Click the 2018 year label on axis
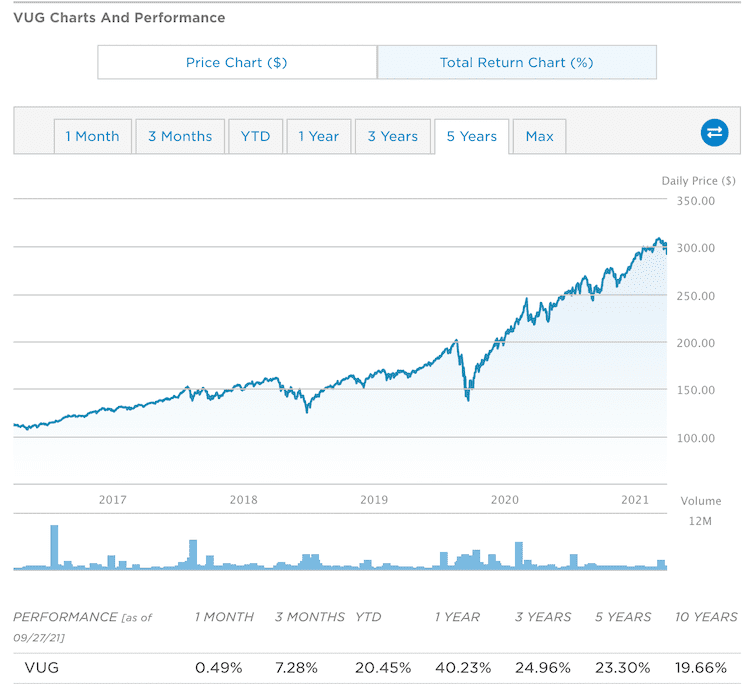The image size is (750, 684). pyautogui.click(x=243, y=500)
